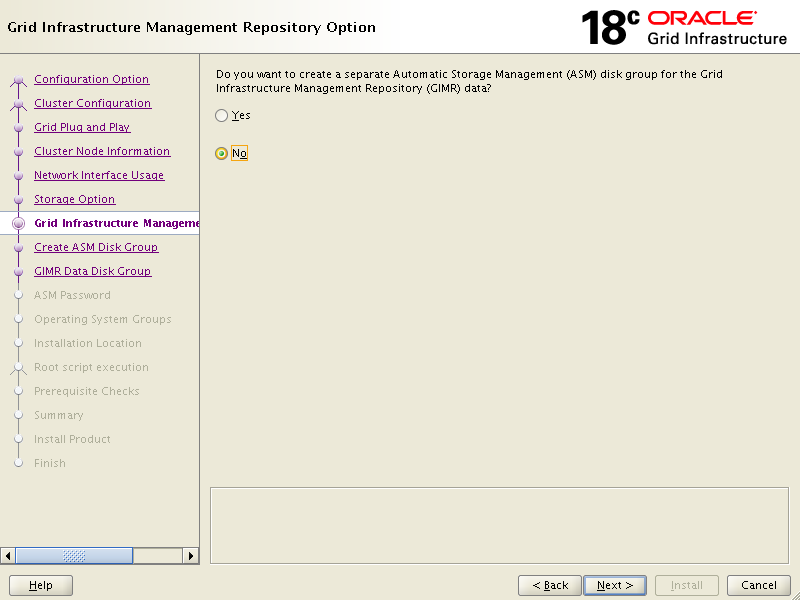This screenshot has width=800, height=600.
Task: Go to GIMR Data Disk Group step
Action: 92,271
